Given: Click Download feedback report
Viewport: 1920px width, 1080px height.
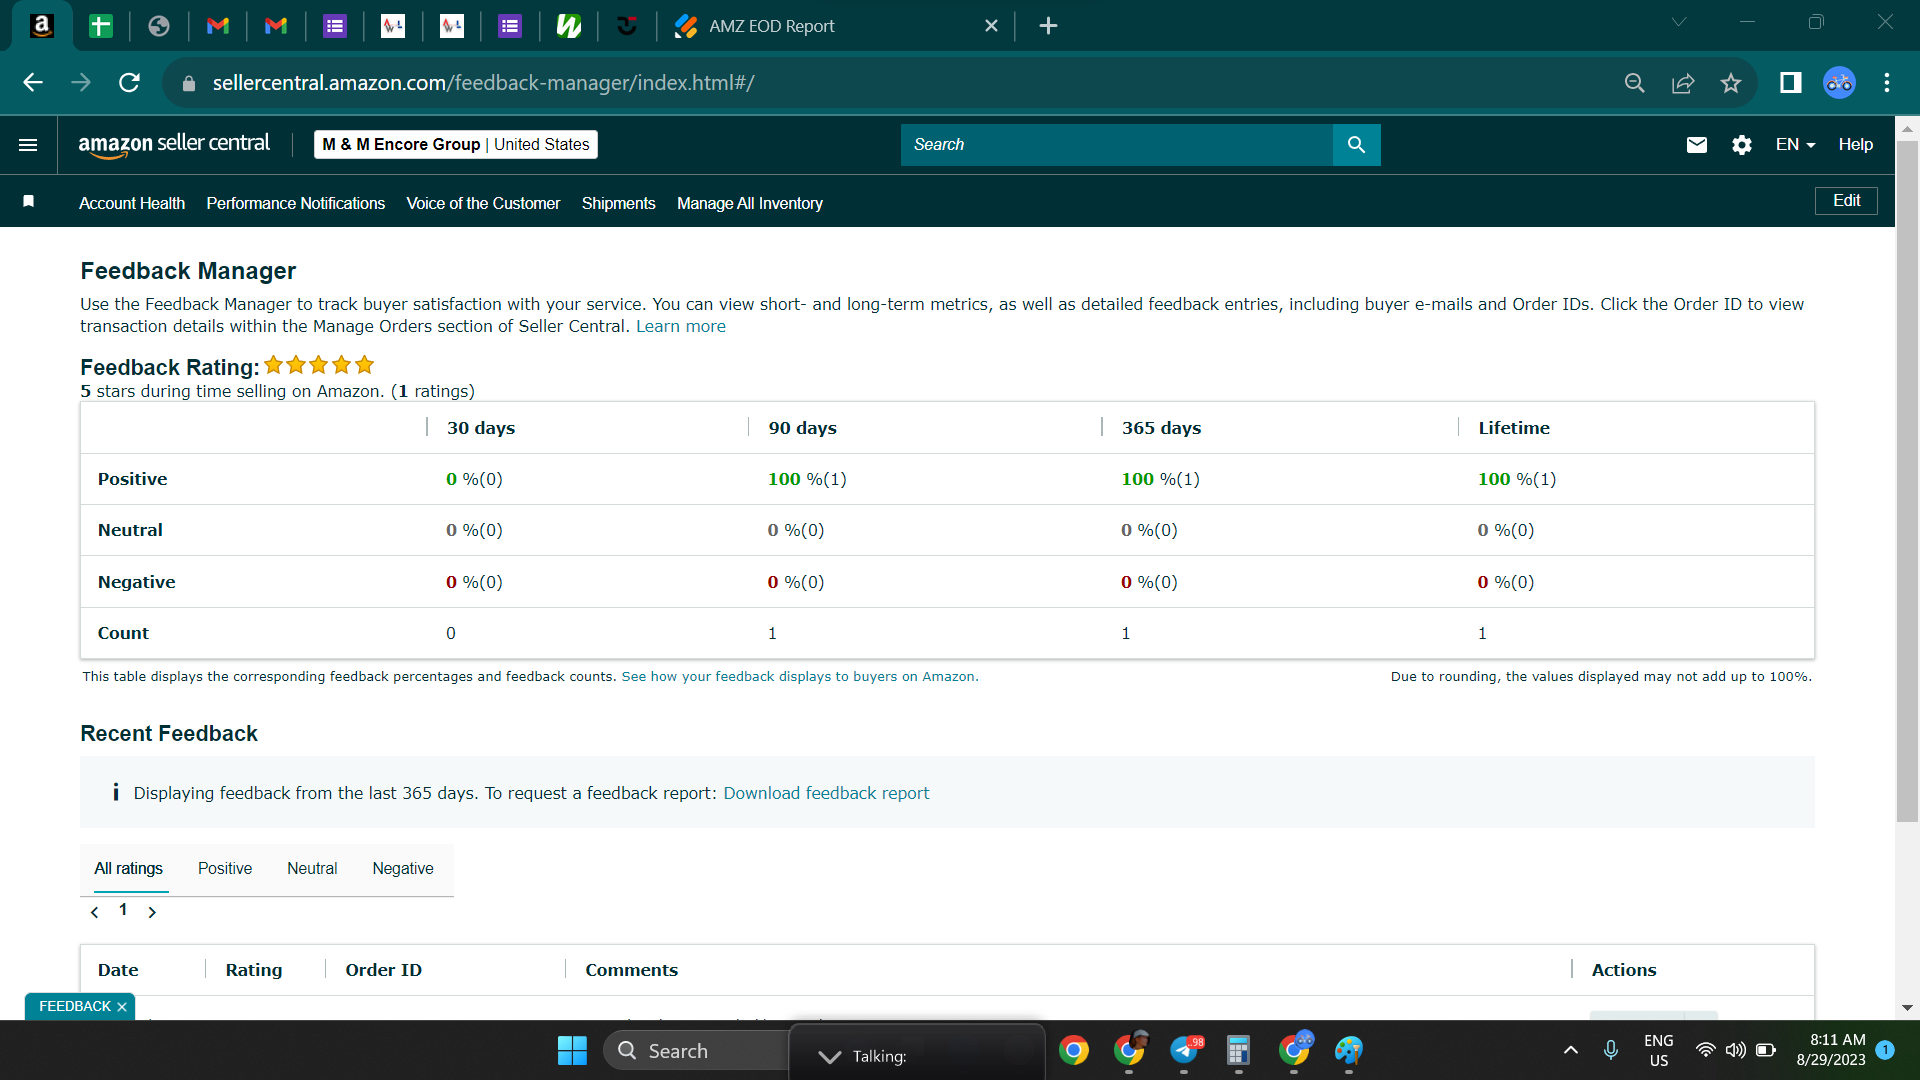Looking at the screenshot, I should 826,794.
